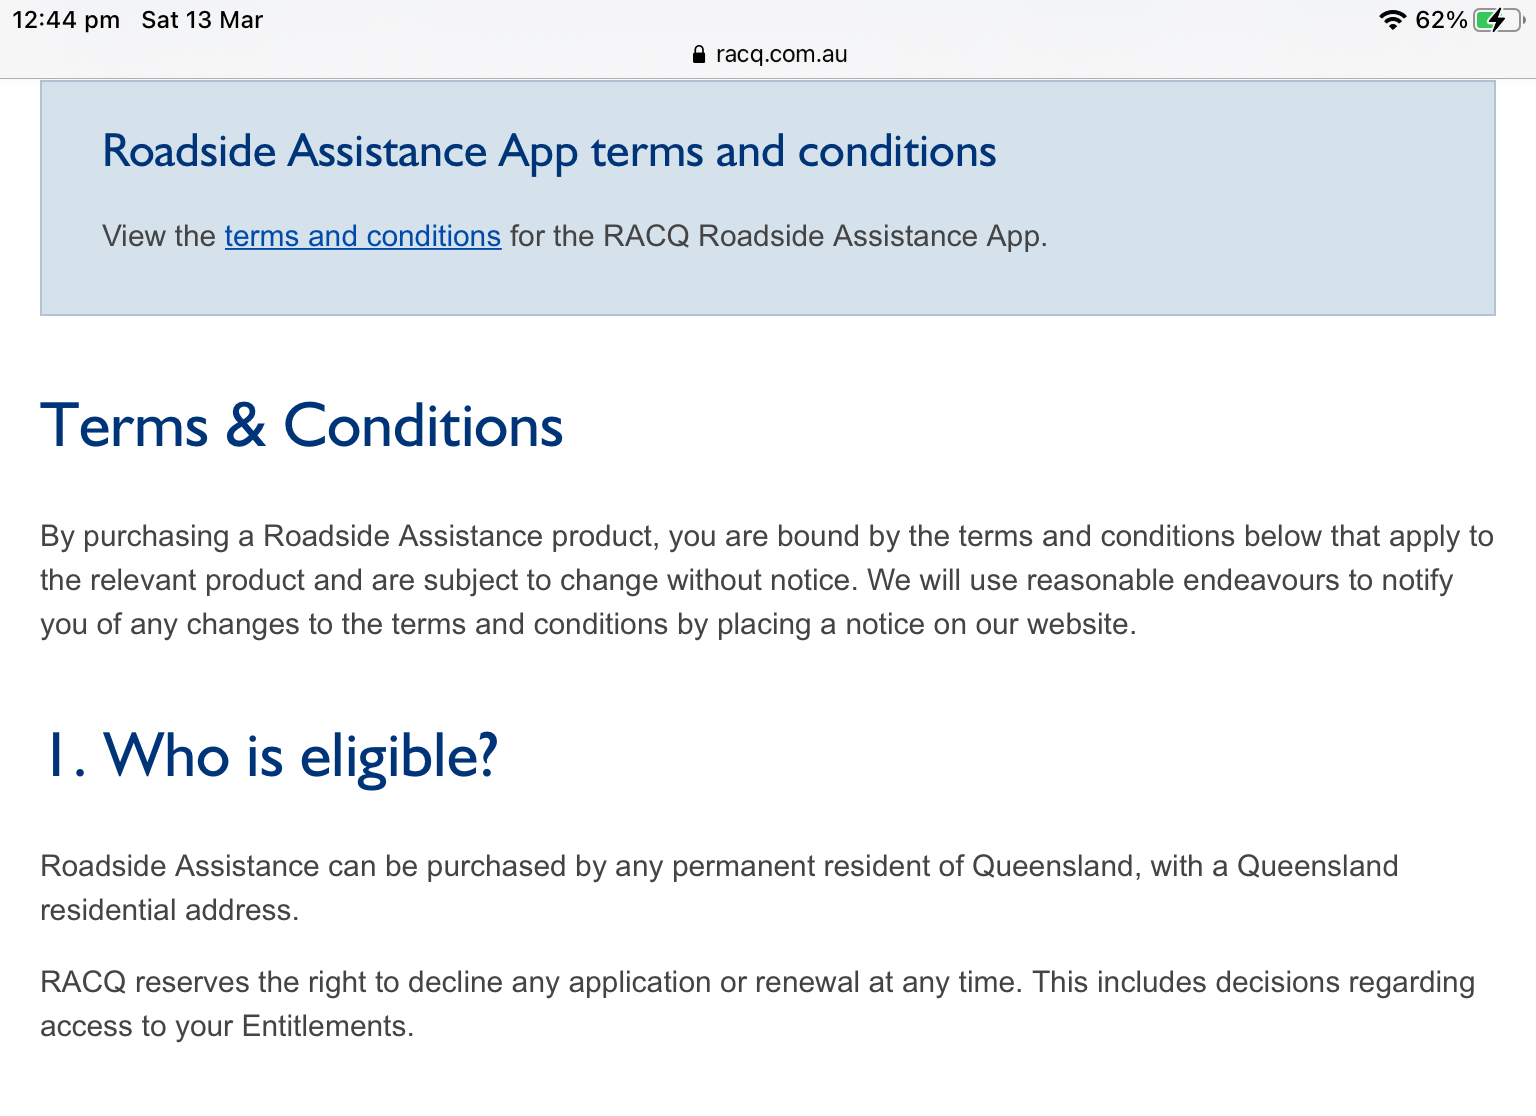Tap the text View the in notice box

point(159,236)
